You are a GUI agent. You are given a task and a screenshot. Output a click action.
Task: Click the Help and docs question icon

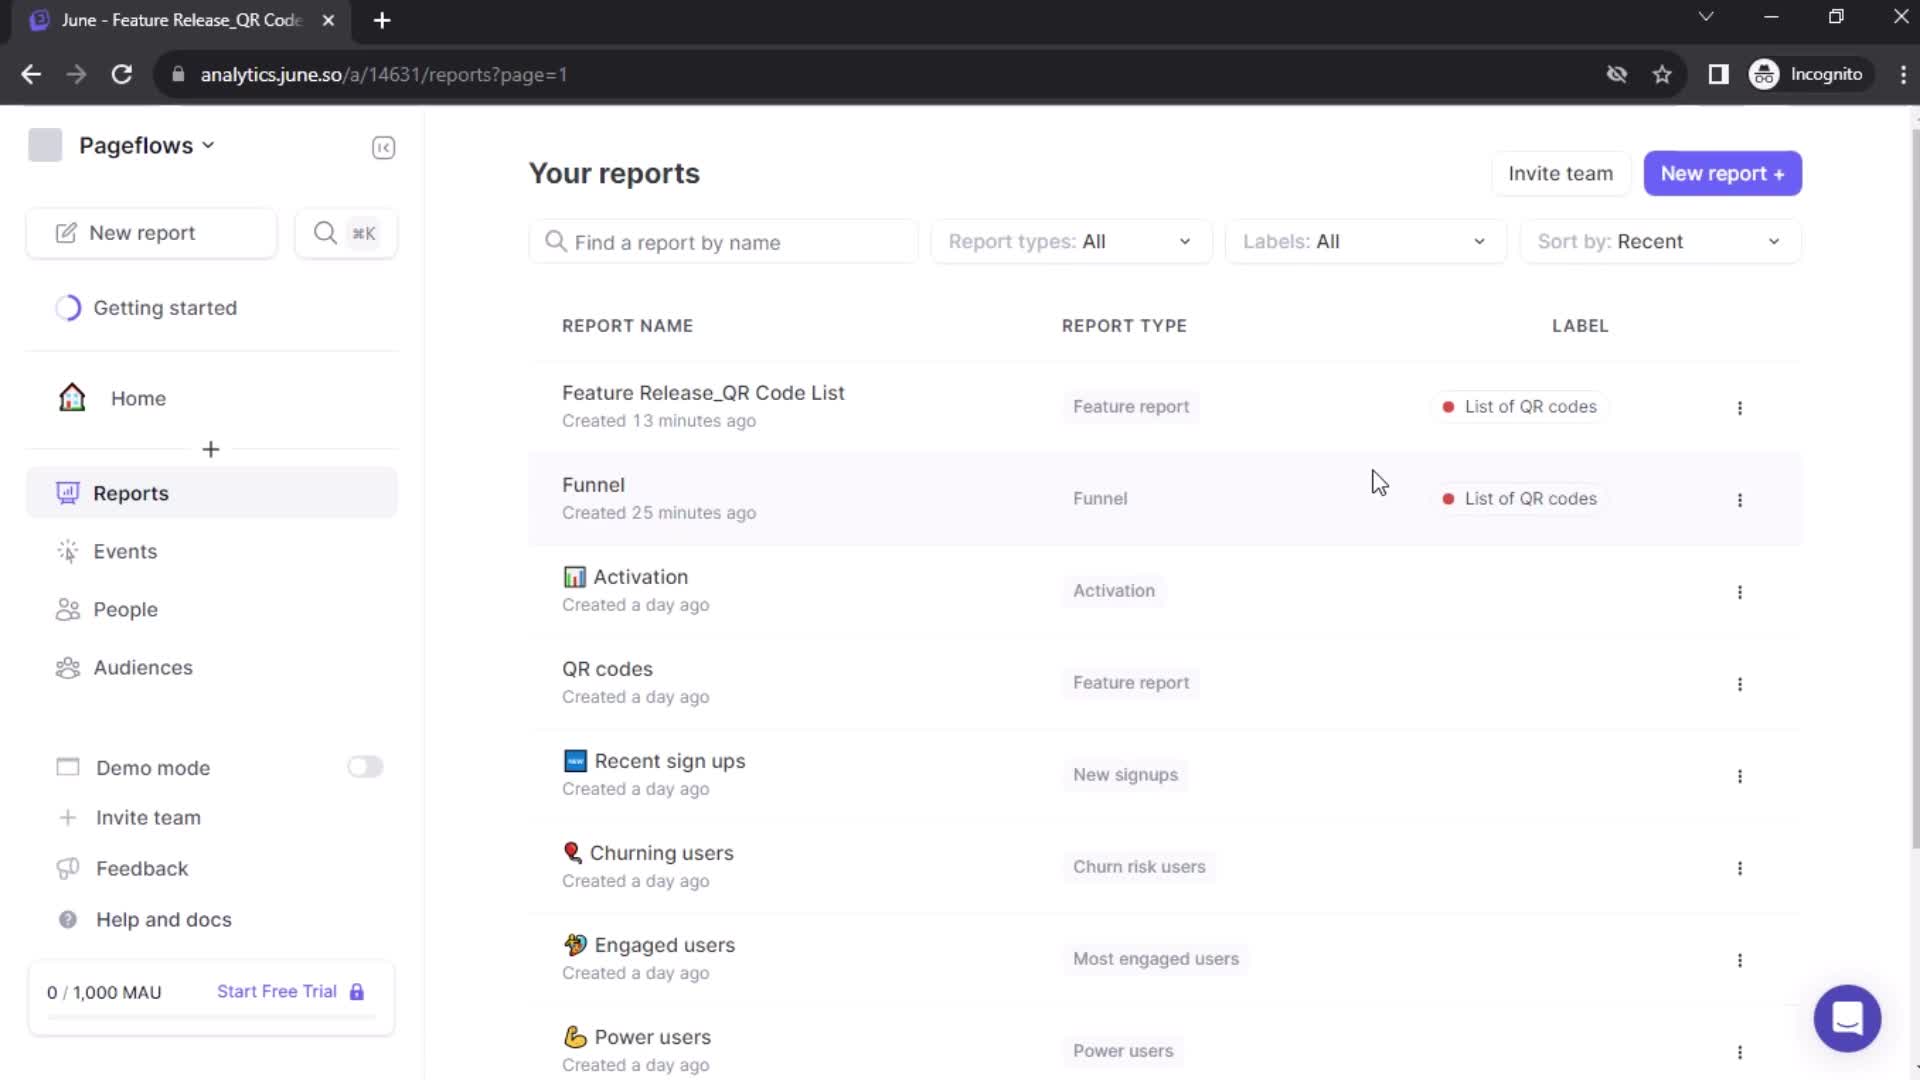point(67,919)
